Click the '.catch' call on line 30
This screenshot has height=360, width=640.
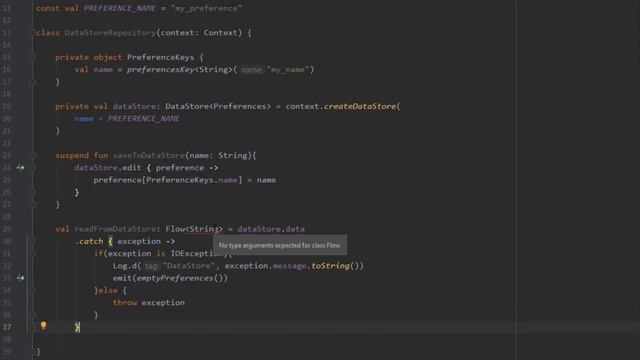pyautogui.click(x=89, y=241)
